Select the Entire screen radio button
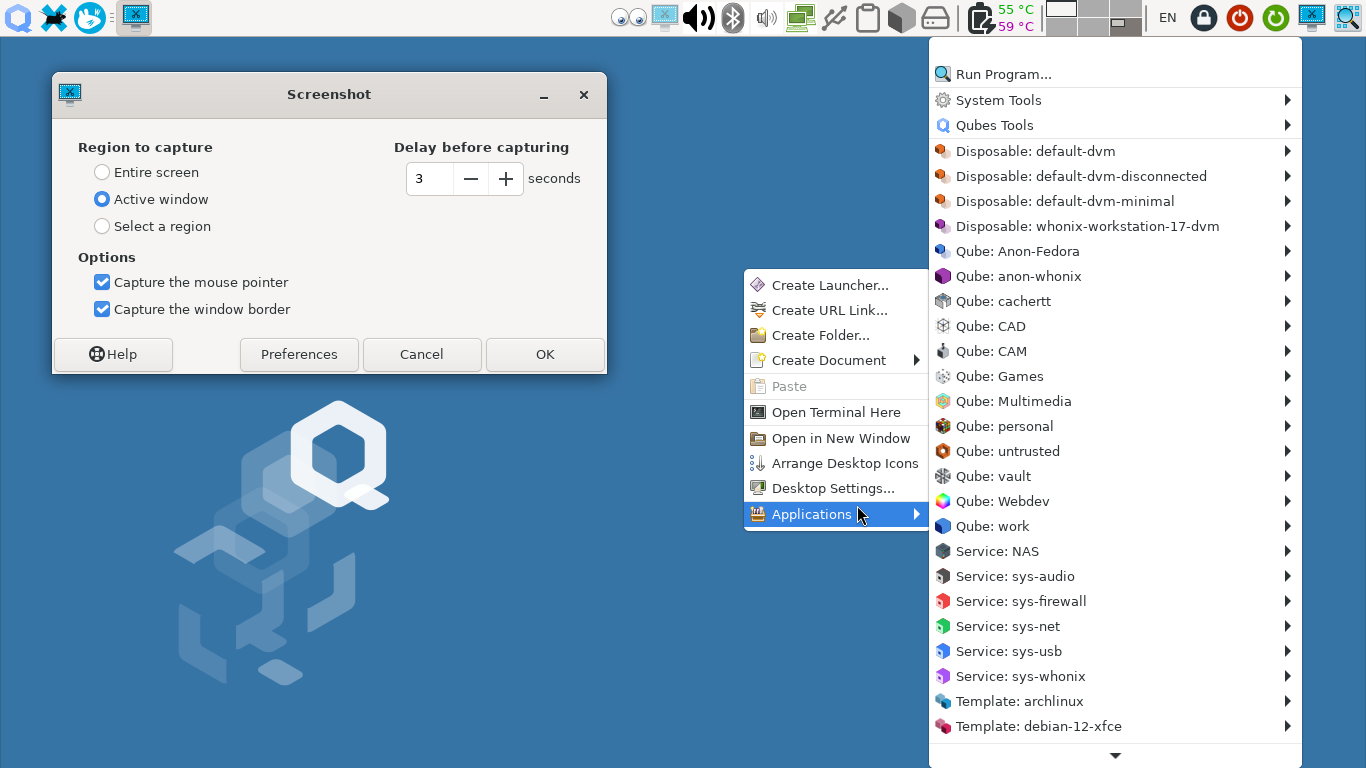Screen dimensions: 1366x768 [102, 173]
